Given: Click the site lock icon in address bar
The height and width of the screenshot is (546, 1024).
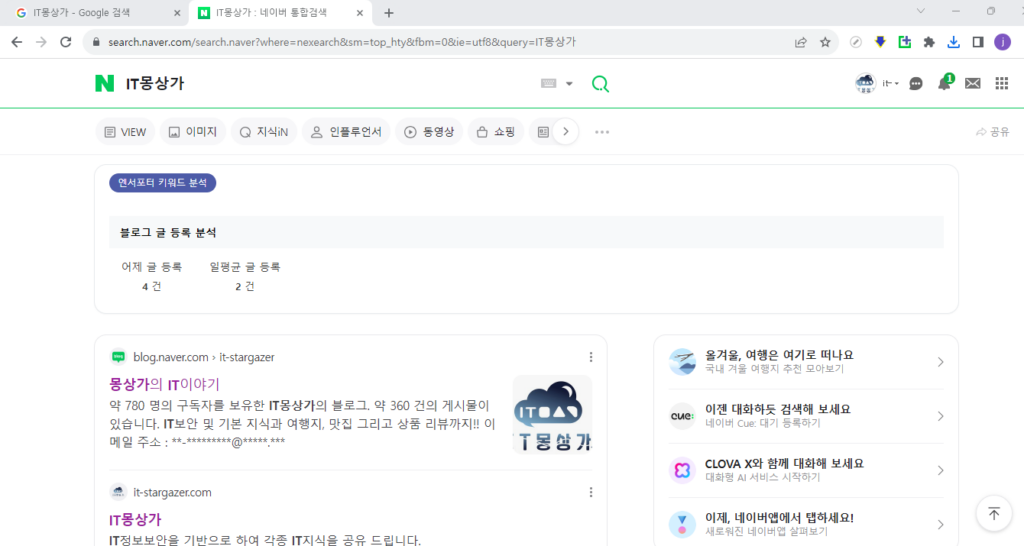Looking at the screenshot, I should click(96, 42).
